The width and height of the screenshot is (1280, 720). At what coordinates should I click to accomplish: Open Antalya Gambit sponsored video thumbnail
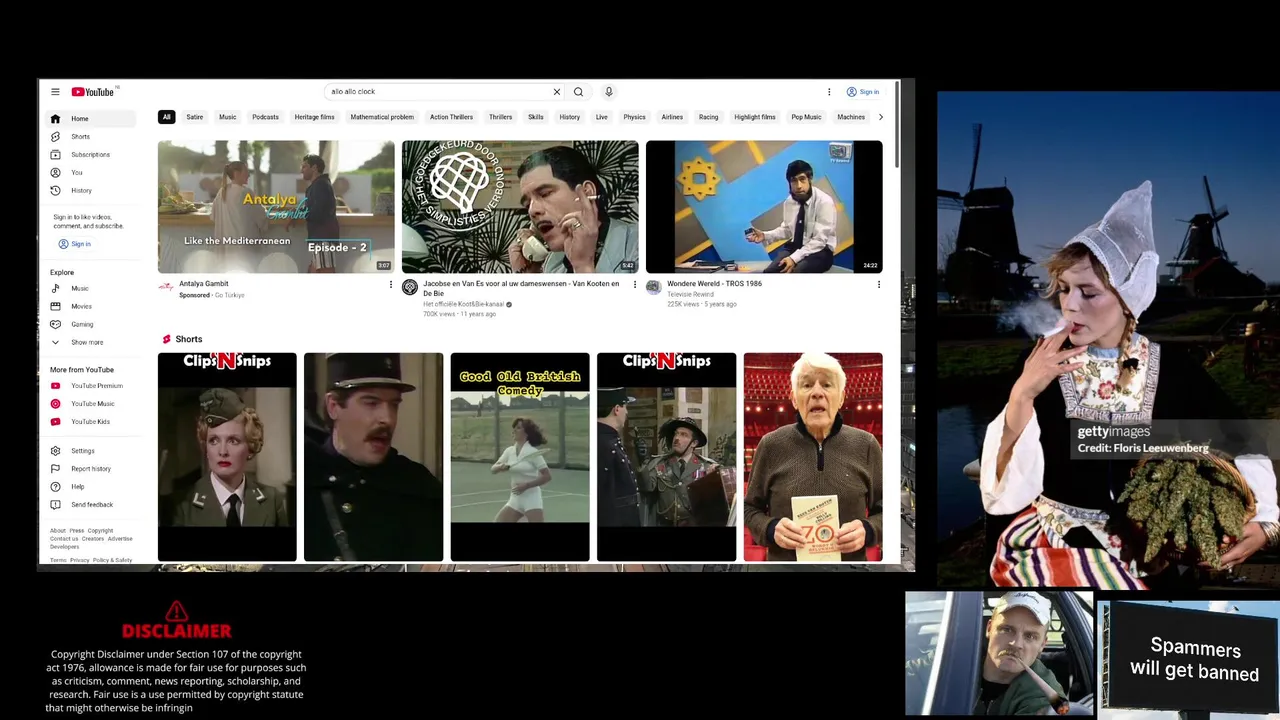[276, 207]
